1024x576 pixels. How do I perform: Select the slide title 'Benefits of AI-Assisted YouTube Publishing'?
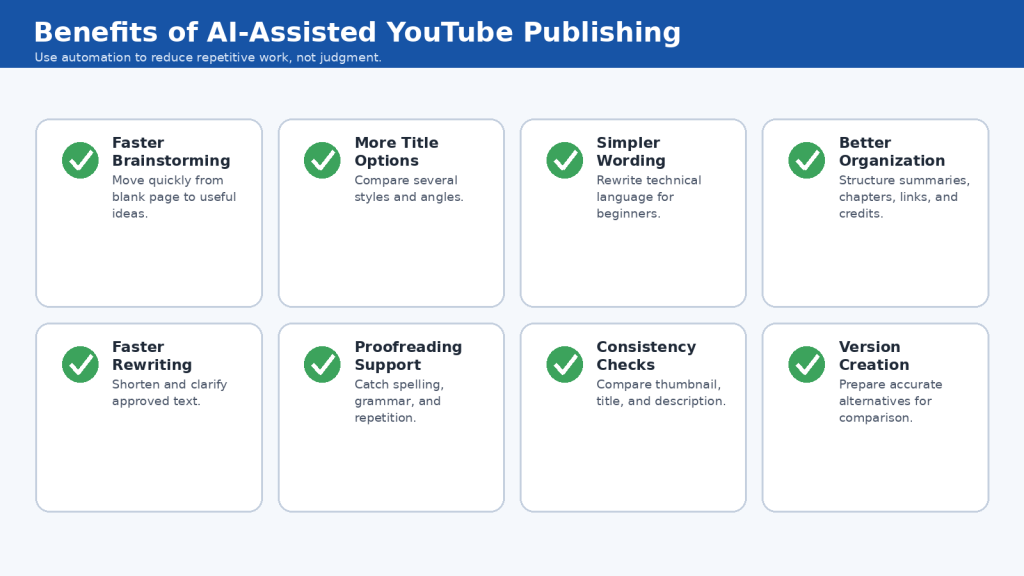pyautogui.click(x=357, y=33)
